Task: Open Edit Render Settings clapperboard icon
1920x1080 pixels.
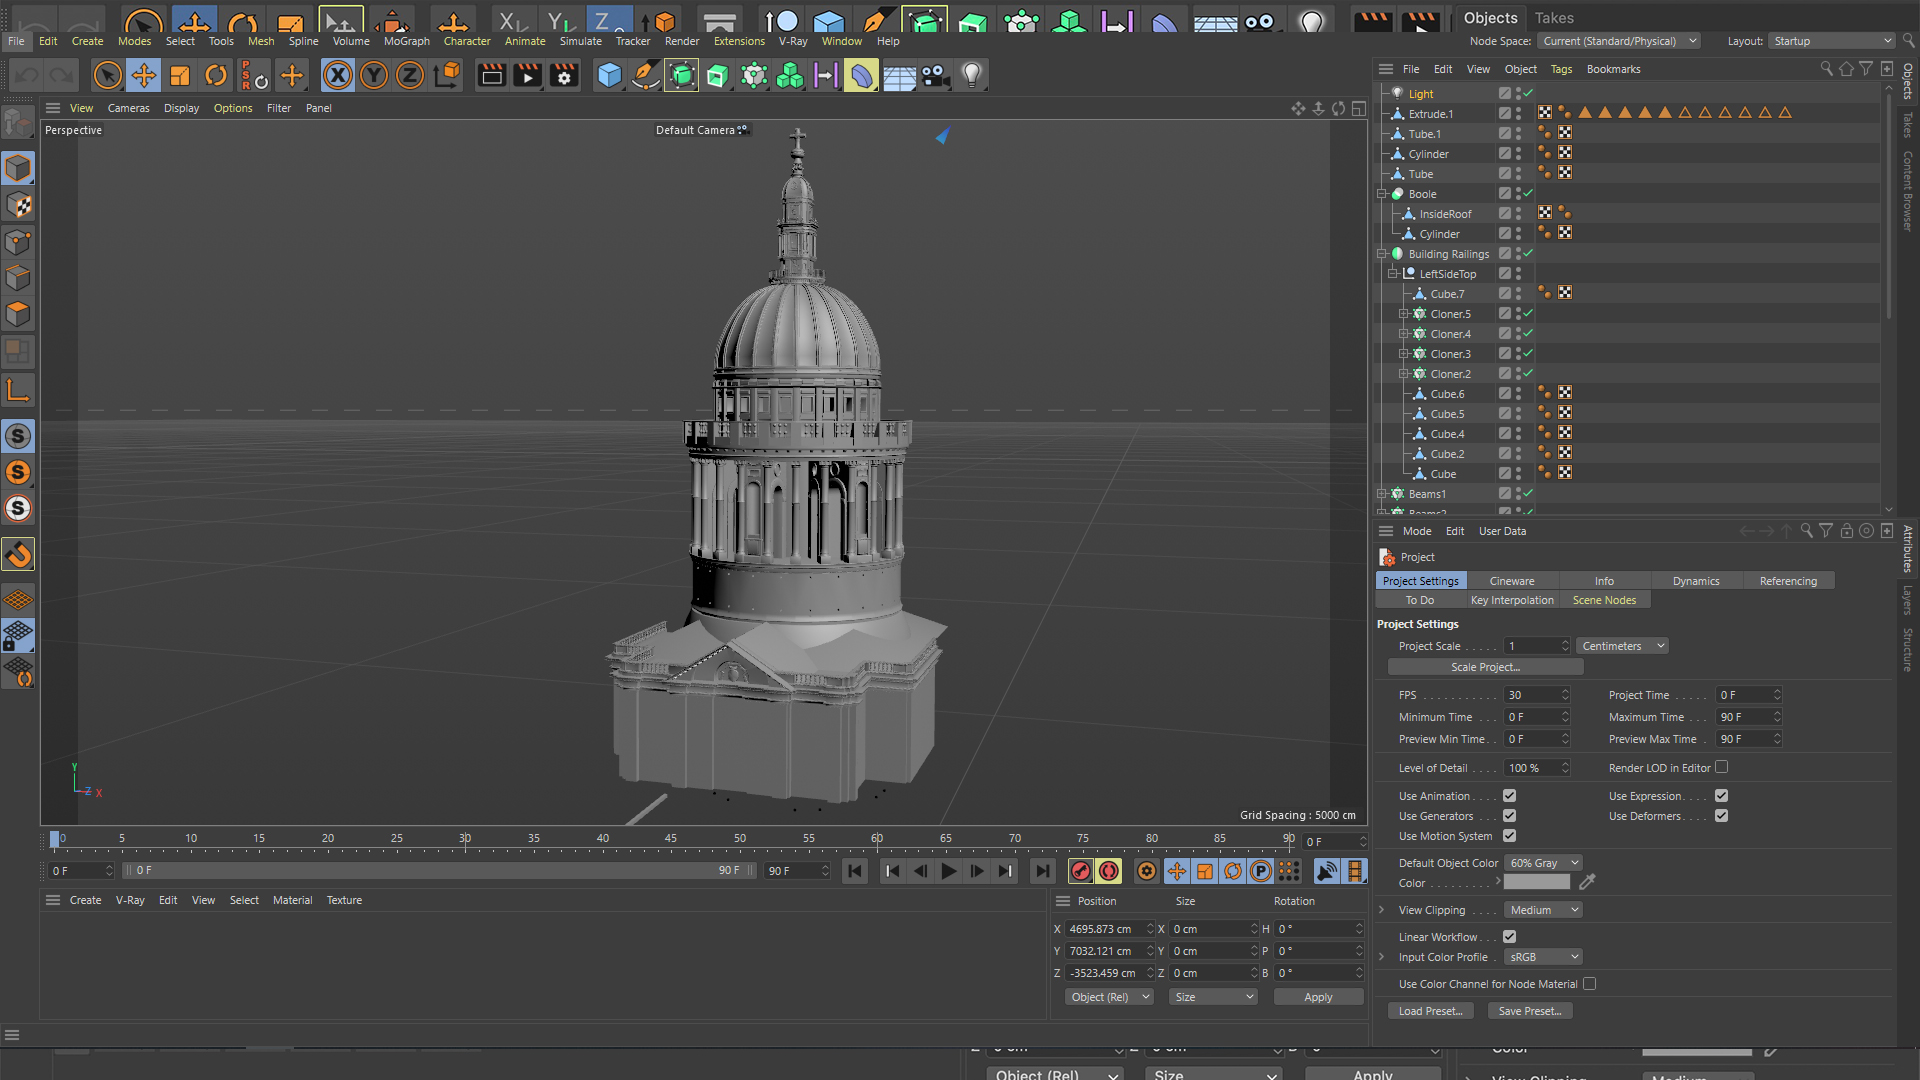Action: pyautogui.click(x=564, y=75)
